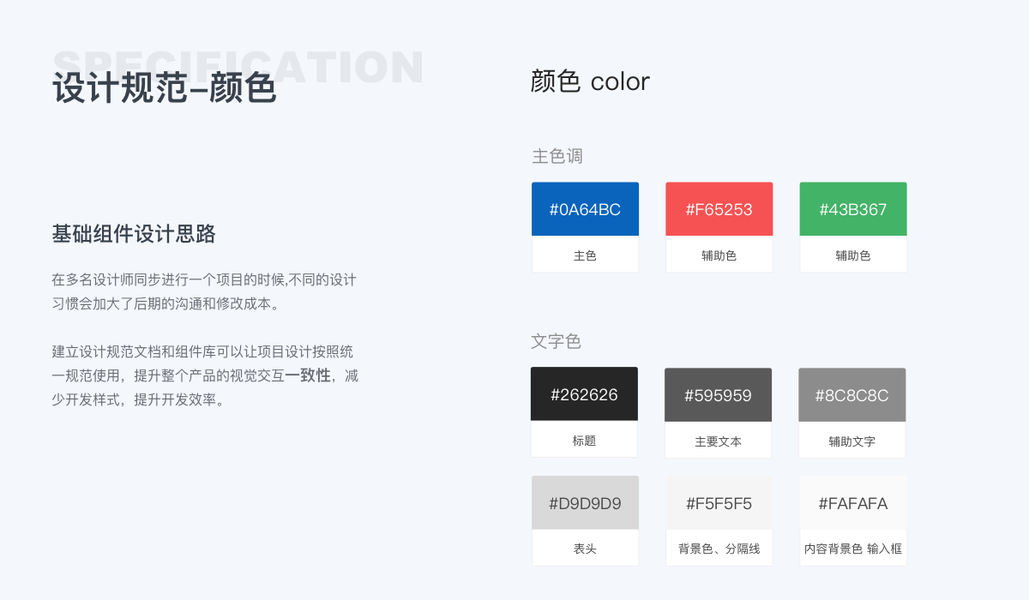Click the 表头 label
This screenshot has width=1029, height=600.
585,549
